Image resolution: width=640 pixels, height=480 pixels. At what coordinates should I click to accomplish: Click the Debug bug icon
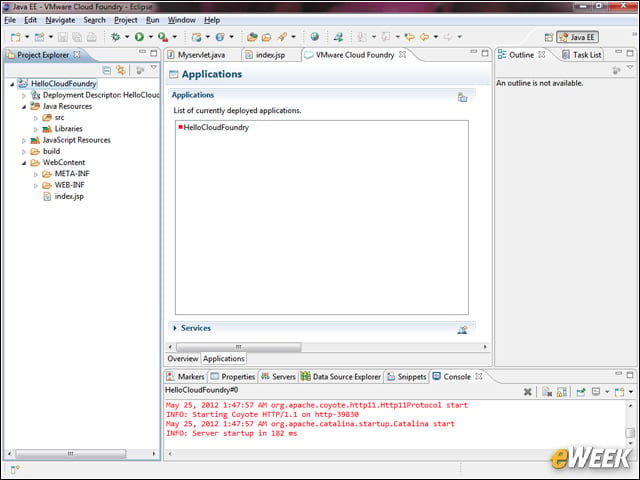(116, 37)
